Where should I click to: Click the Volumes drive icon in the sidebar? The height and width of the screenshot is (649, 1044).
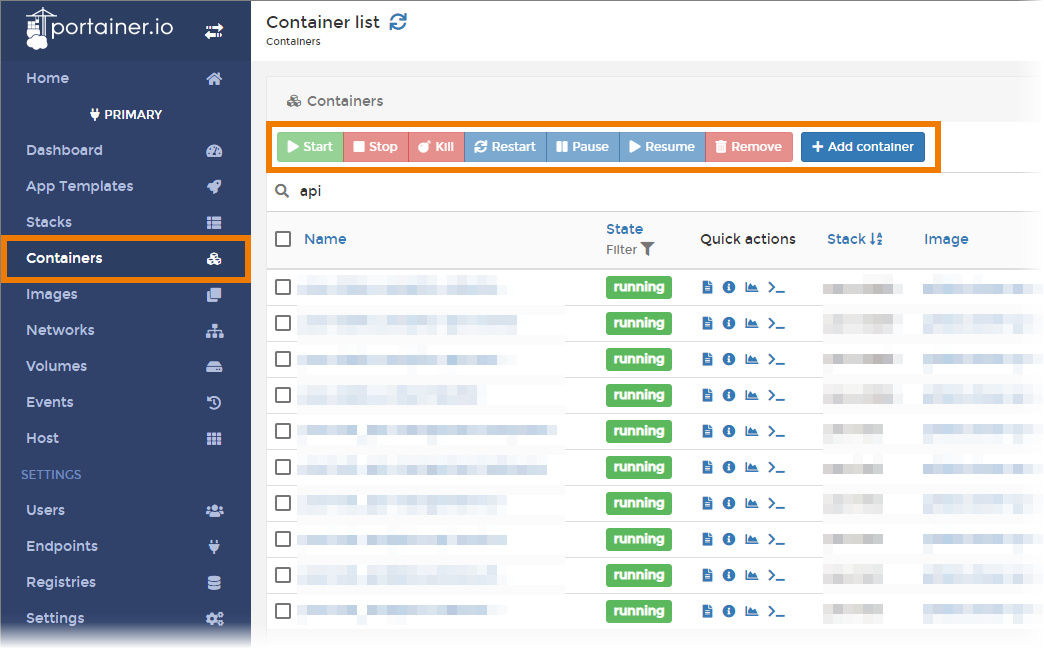[214, 366]
